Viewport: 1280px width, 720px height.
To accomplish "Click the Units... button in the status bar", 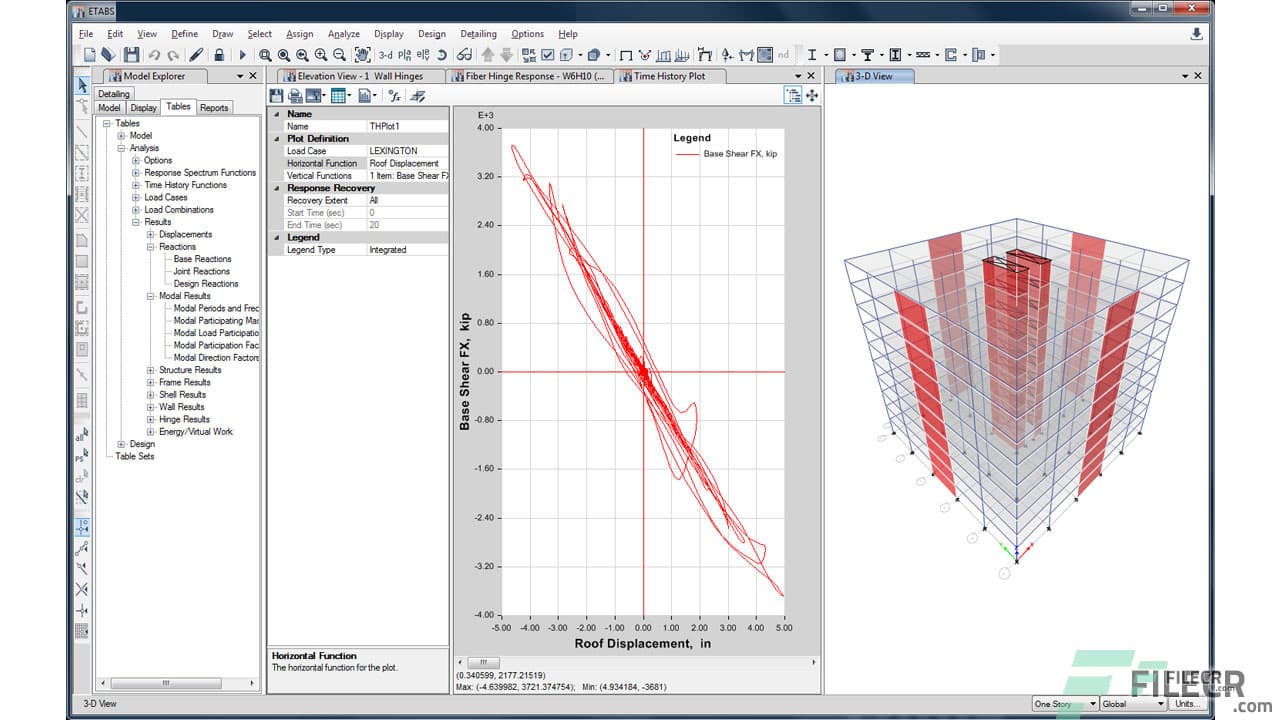I will coord(1186,703).
